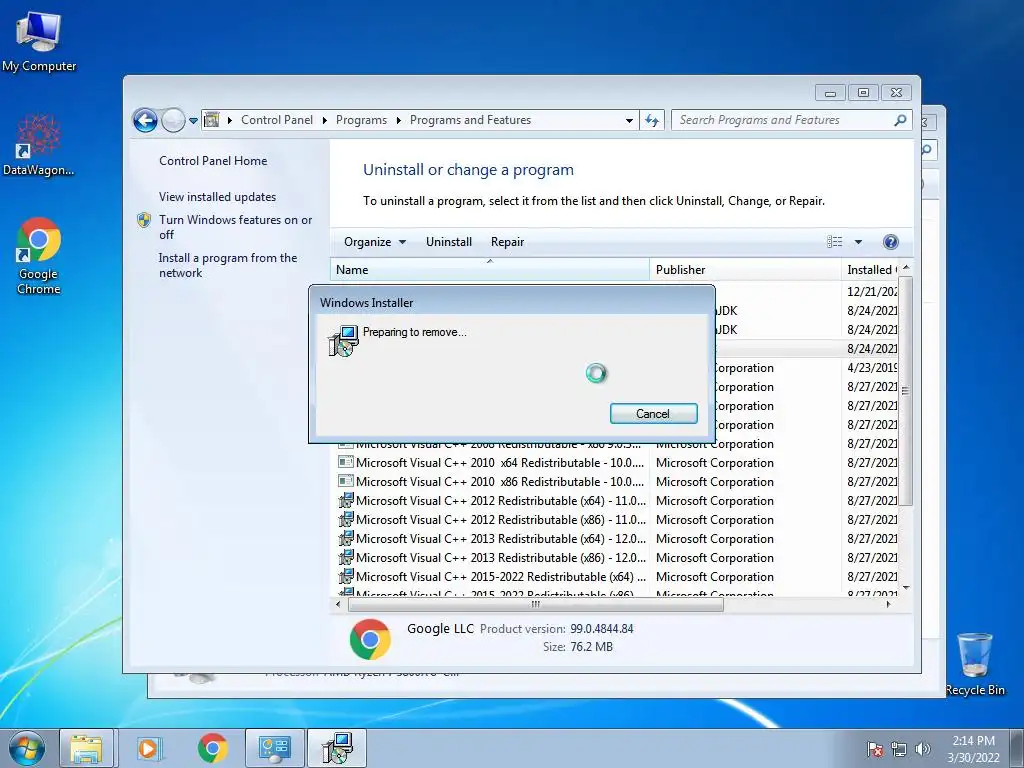Click the magnifier search icon
The width and height of the screenshot is (1024, 768).
click(901, 120)
